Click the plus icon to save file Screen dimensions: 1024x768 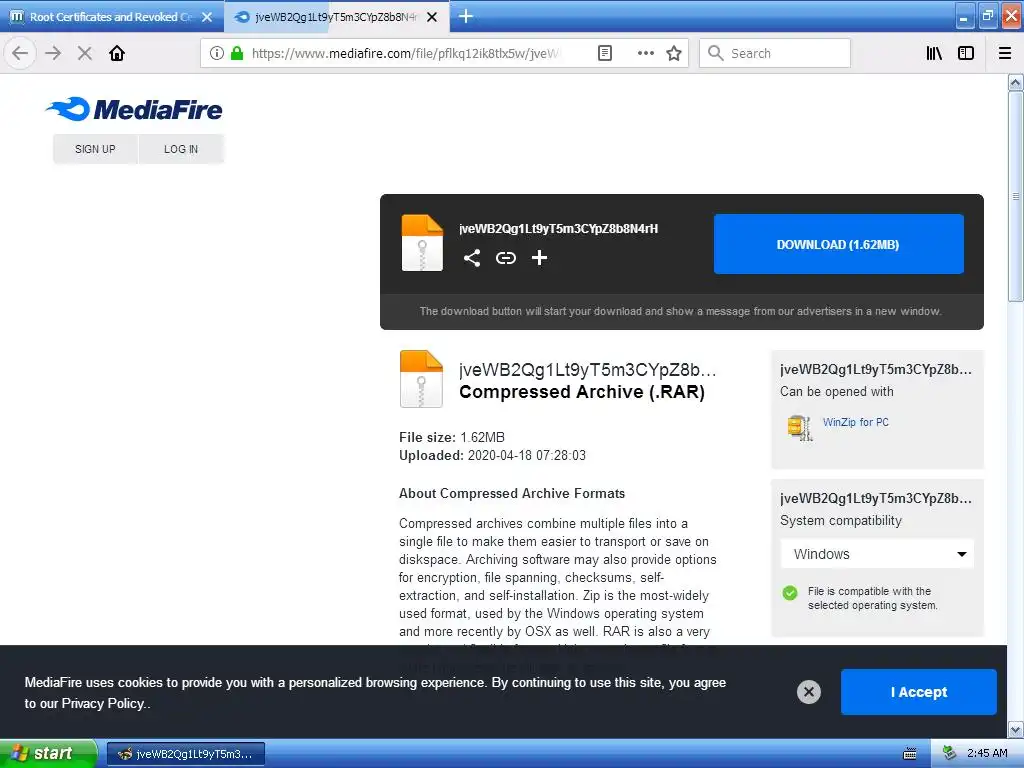coord(539,258)
